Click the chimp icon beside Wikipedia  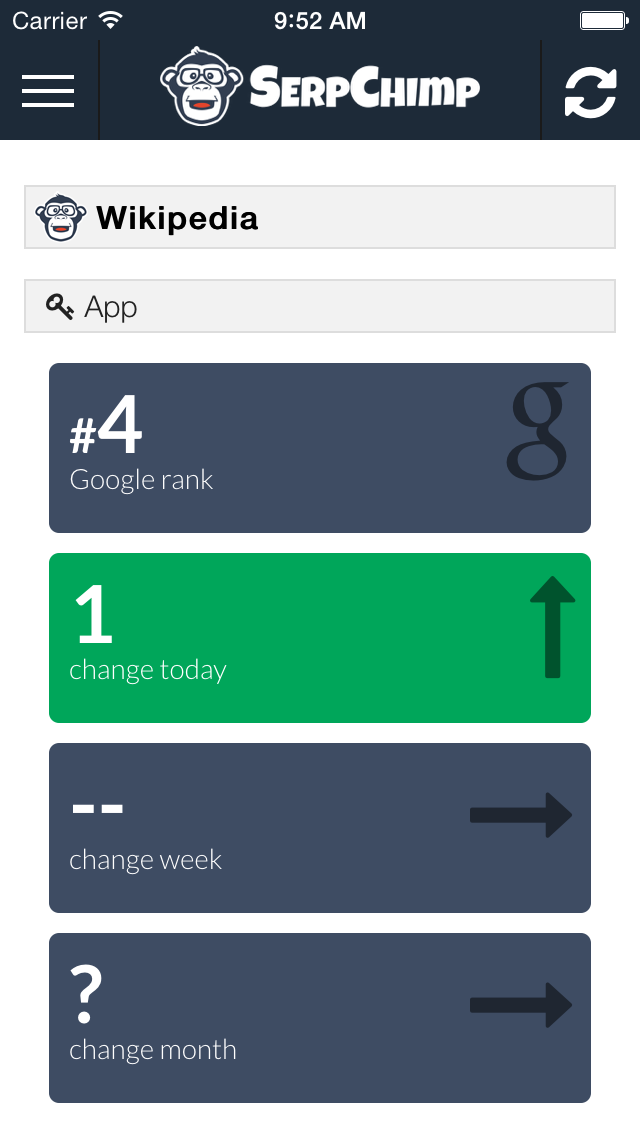pos(60,217)
